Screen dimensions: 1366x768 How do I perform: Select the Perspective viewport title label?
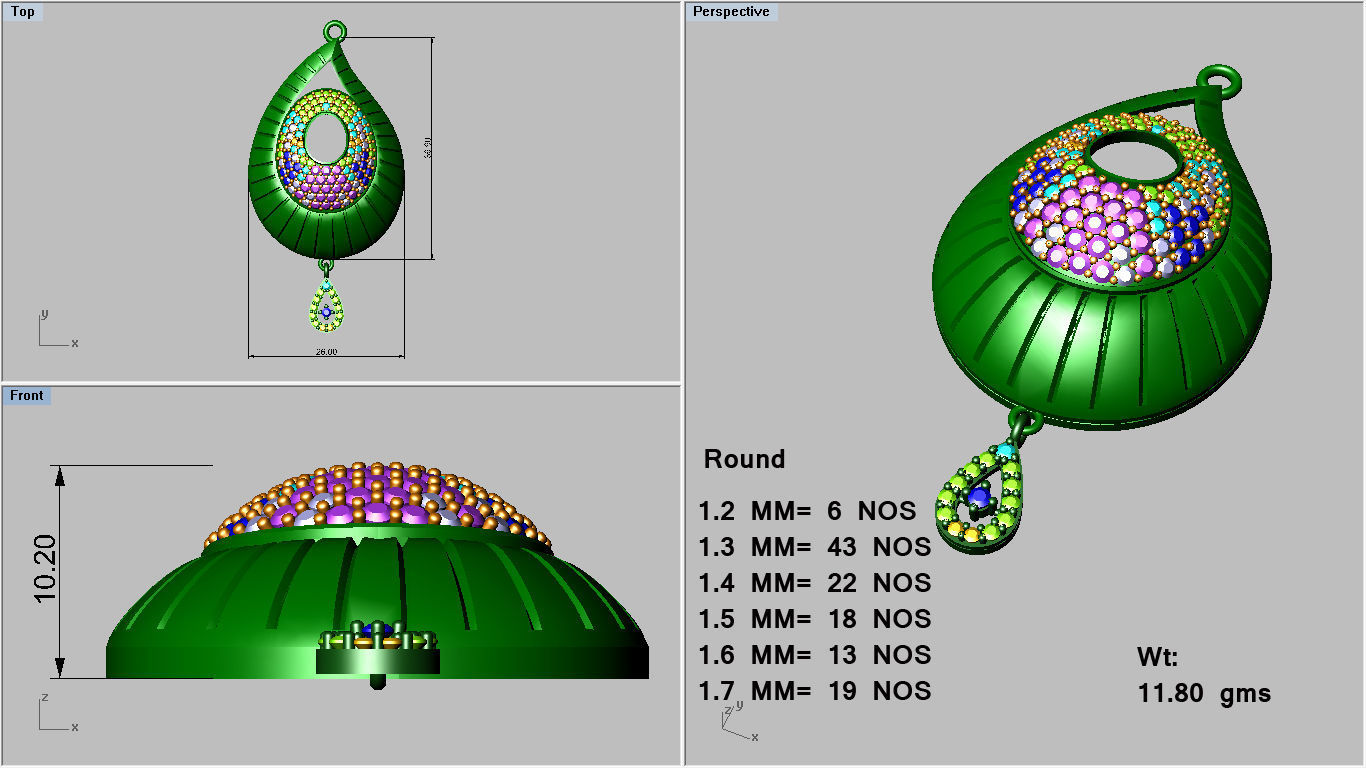732,12
